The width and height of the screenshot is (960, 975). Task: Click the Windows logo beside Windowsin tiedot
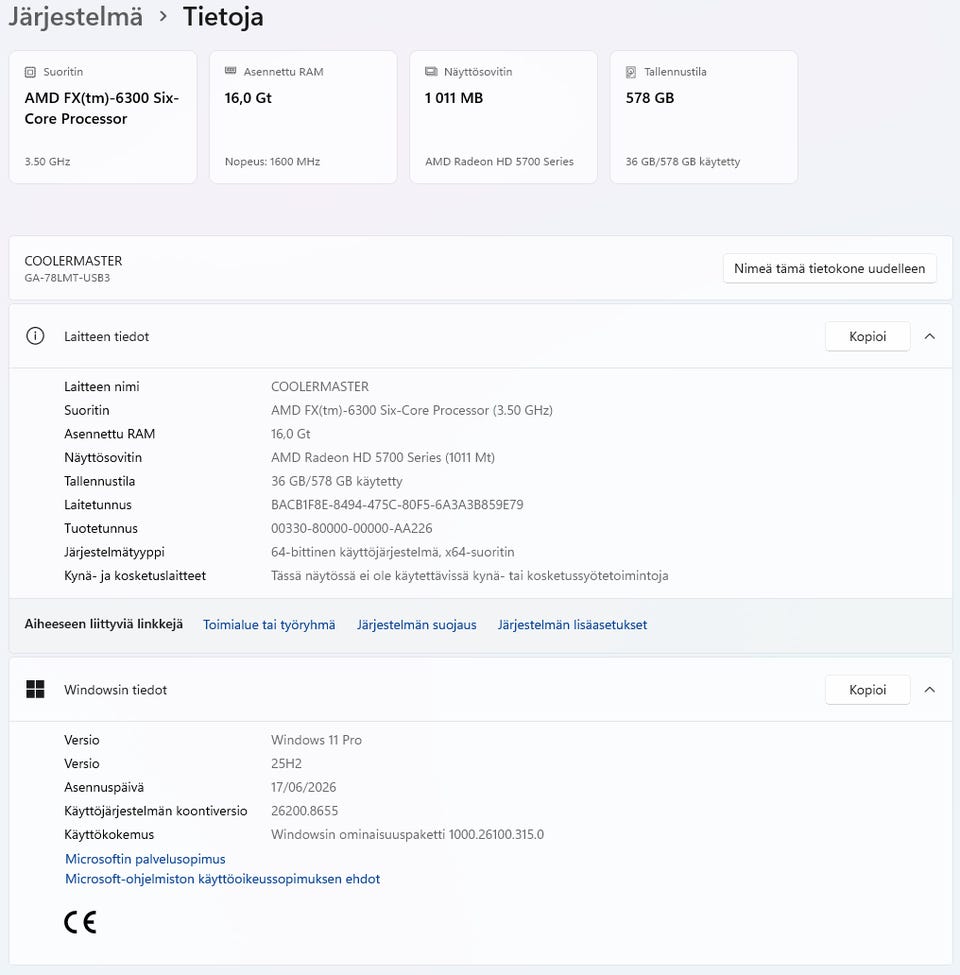[x=35, y=689]
